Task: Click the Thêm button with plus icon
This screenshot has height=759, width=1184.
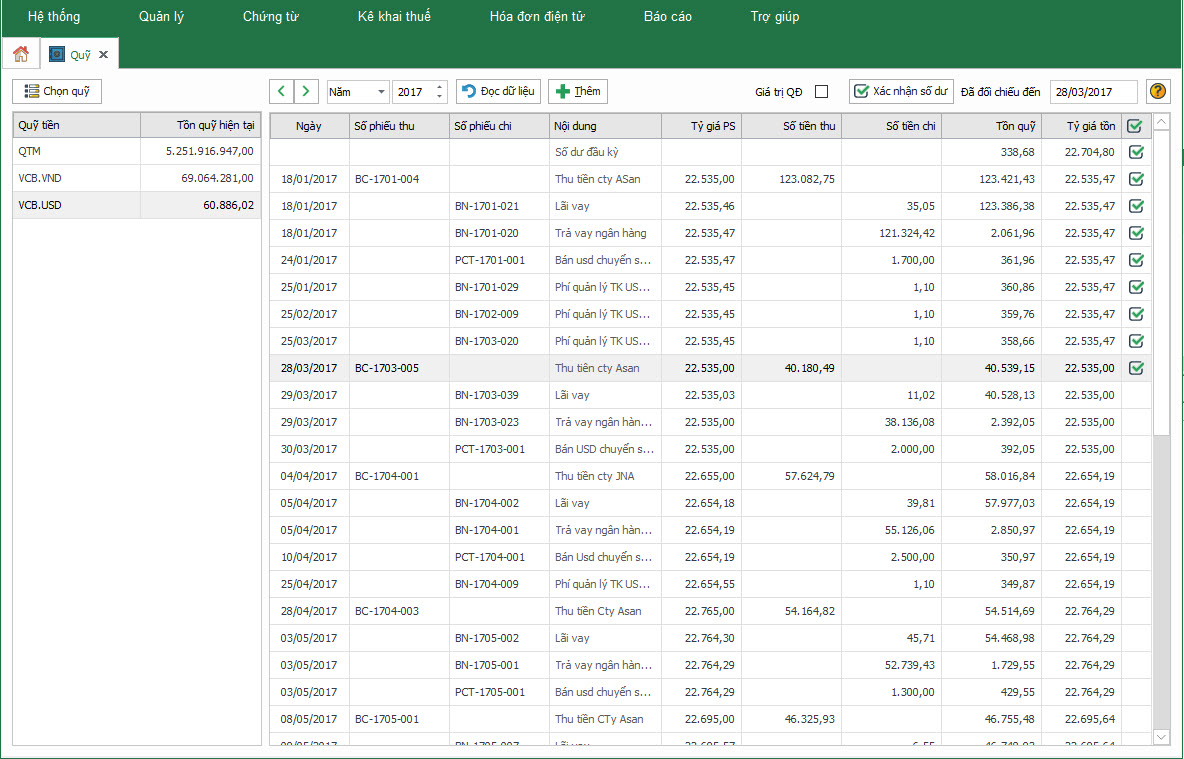Action: tap(578, 91)
